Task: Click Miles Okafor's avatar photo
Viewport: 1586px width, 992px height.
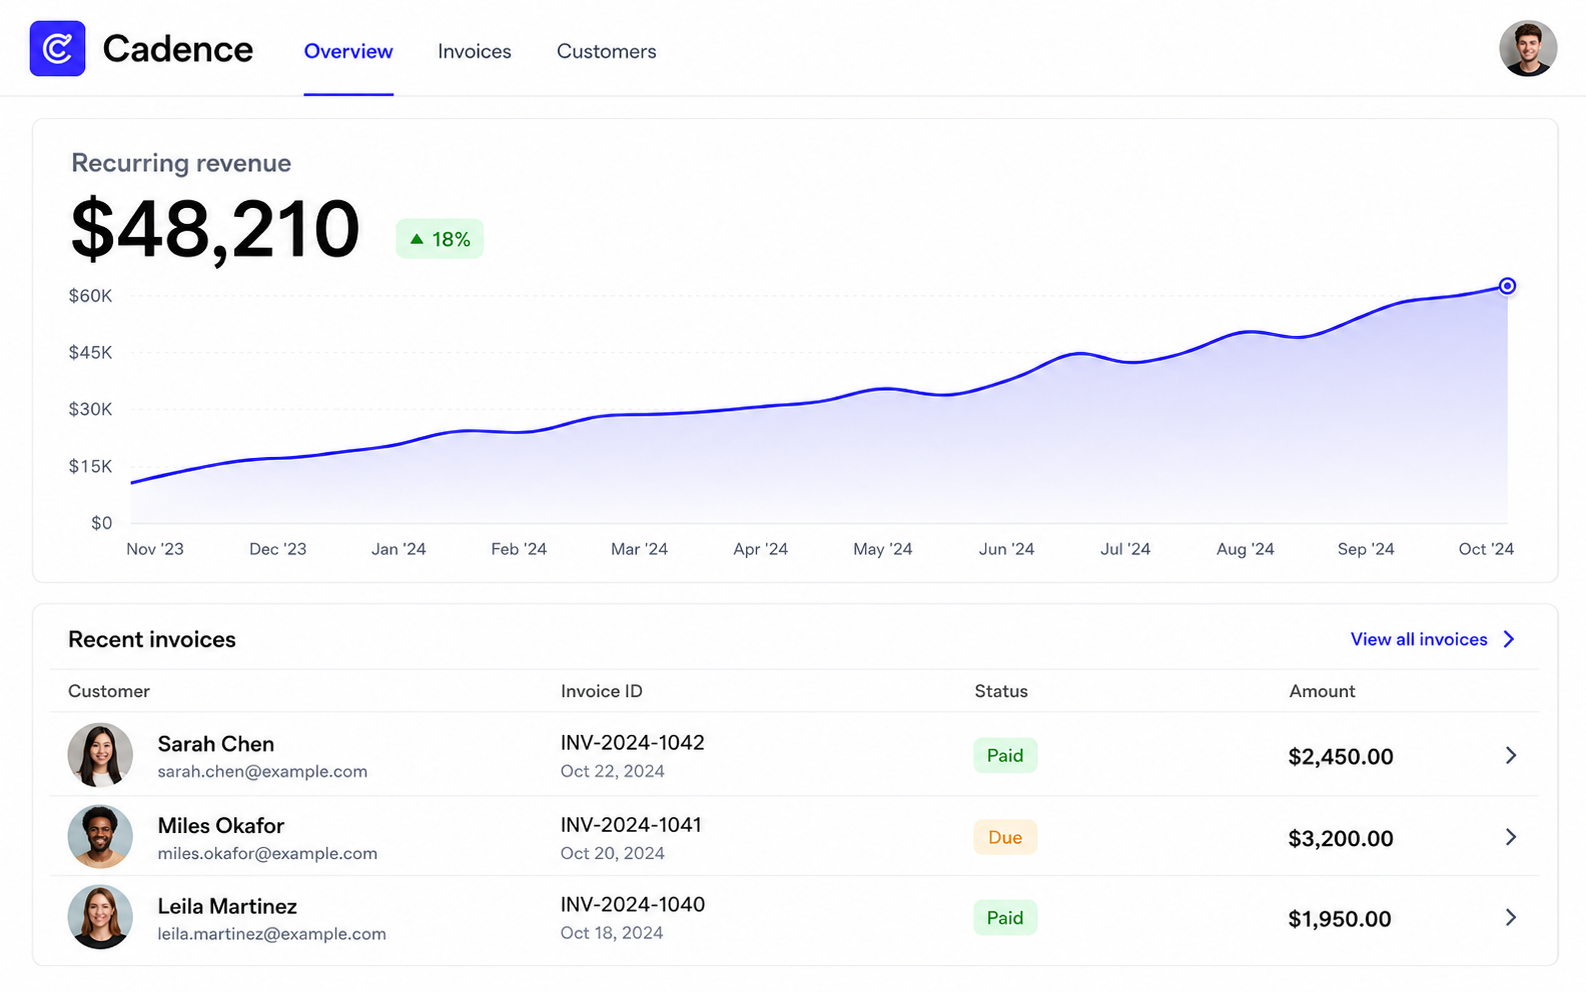Action: click(100, 836)
